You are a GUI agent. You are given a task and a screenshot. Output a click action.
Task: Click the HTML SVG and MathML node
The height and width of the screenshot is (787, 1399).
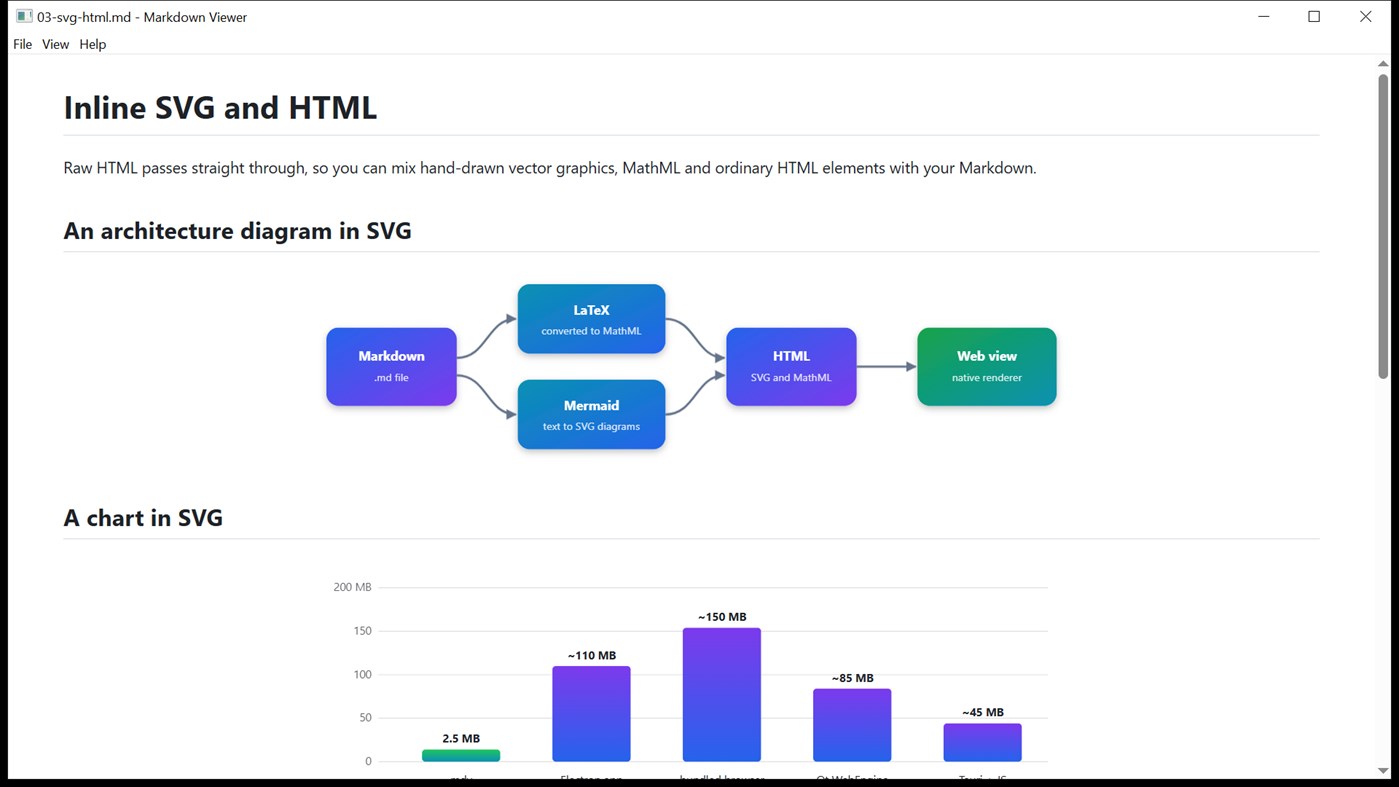pyautogui.click(x=791, y=367)
